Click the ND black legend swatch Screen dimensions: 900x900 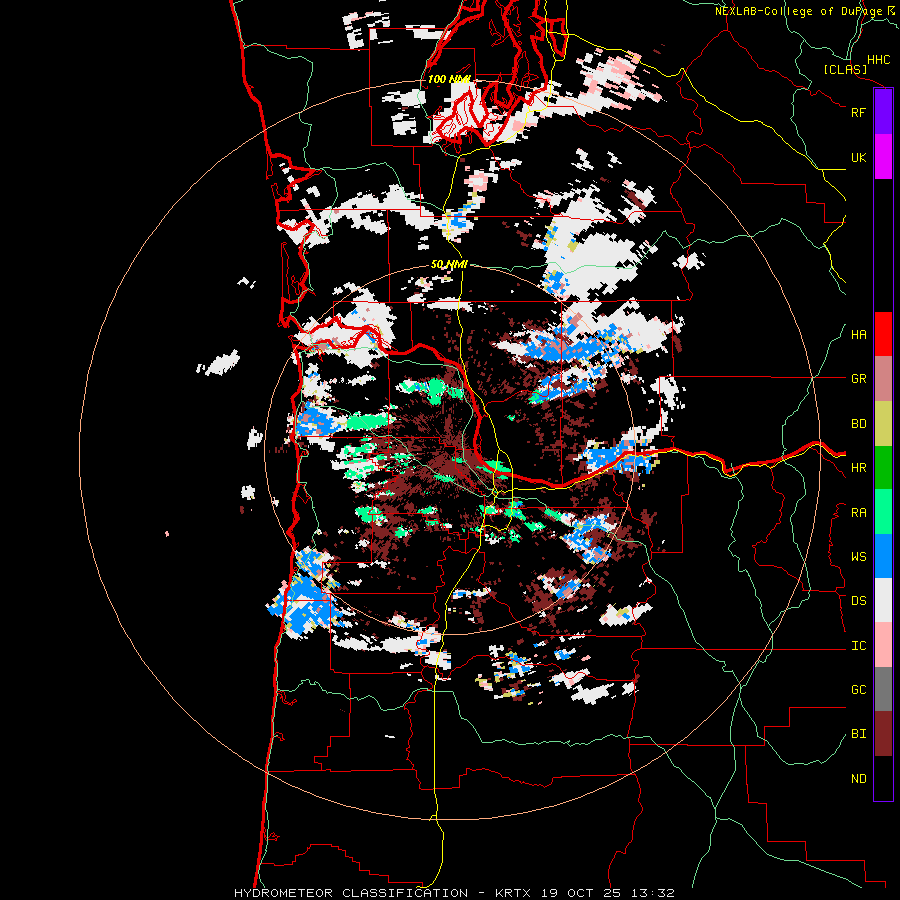(x=883, y=778)
